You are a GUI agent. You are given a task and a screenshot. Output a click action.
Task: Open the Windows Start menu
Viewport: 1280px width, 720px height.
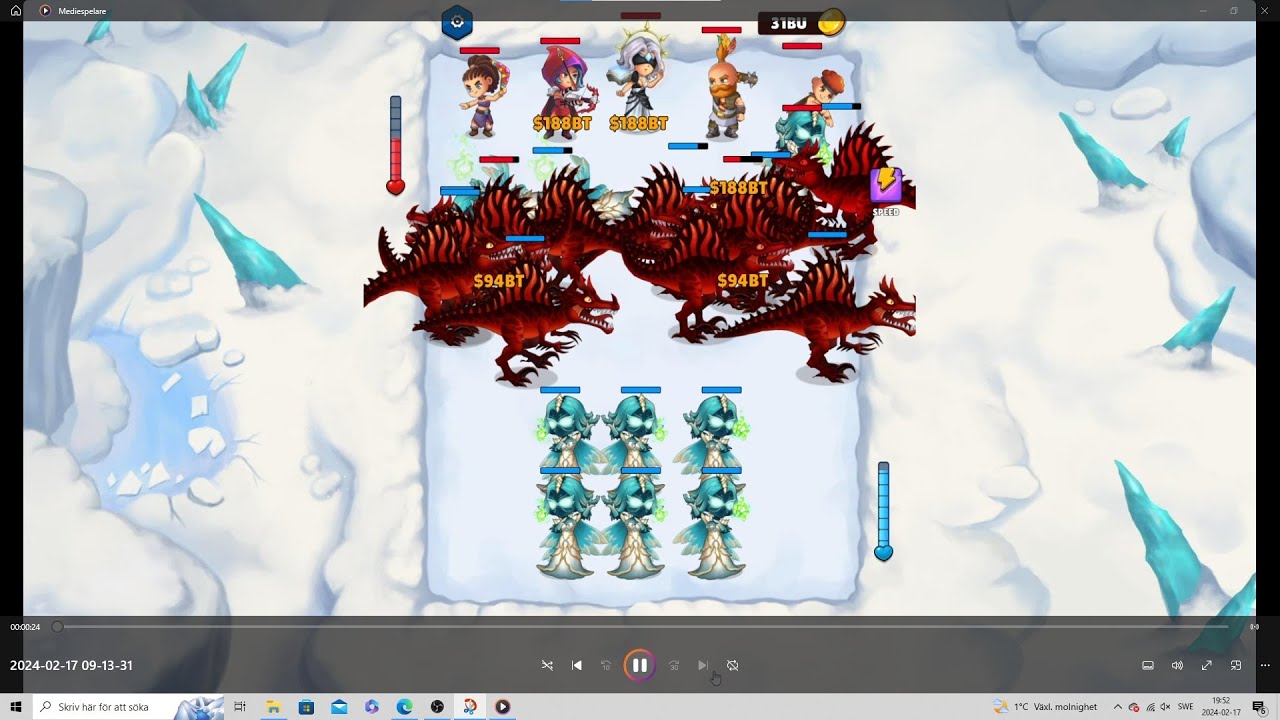point(16,707)
